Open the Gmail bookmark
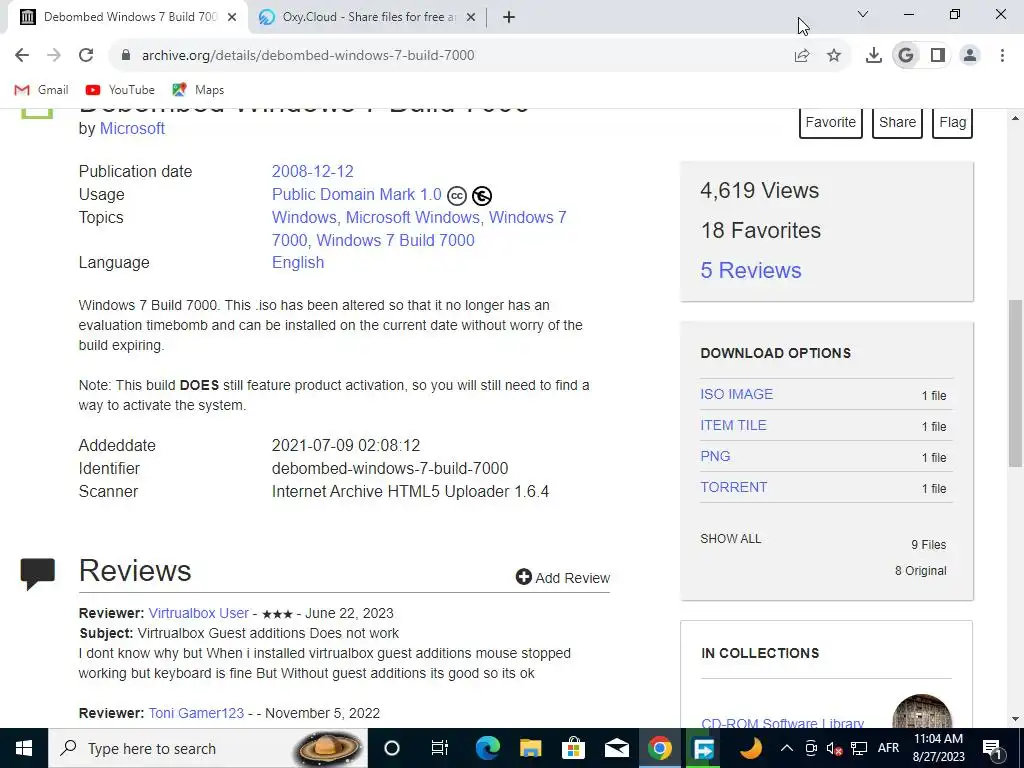 coord(41,90)
